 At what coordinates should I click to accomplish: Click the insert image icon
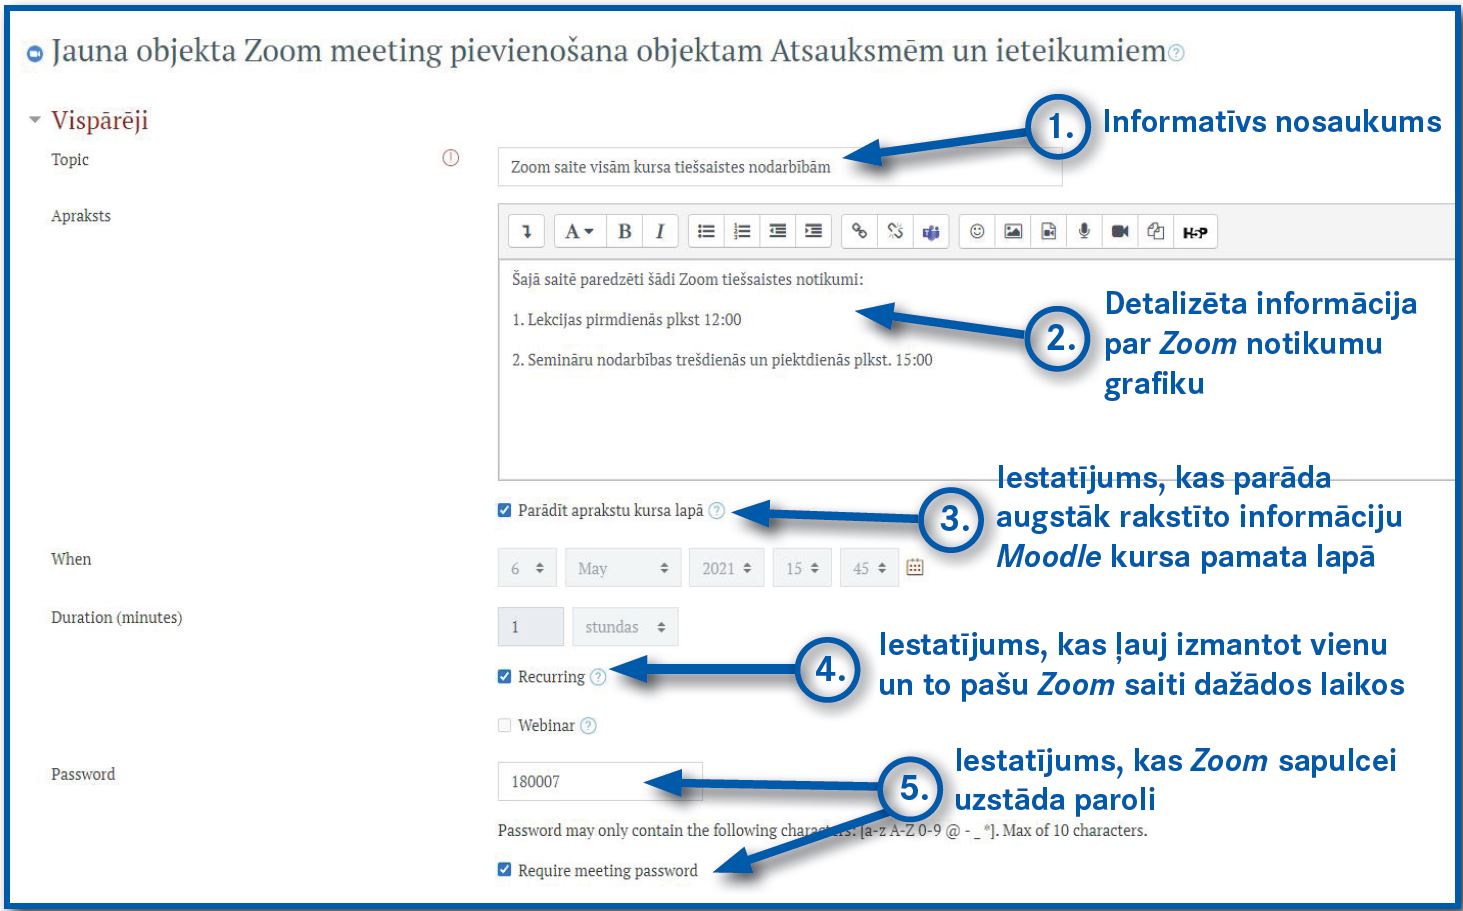[x=1013, y=232]
